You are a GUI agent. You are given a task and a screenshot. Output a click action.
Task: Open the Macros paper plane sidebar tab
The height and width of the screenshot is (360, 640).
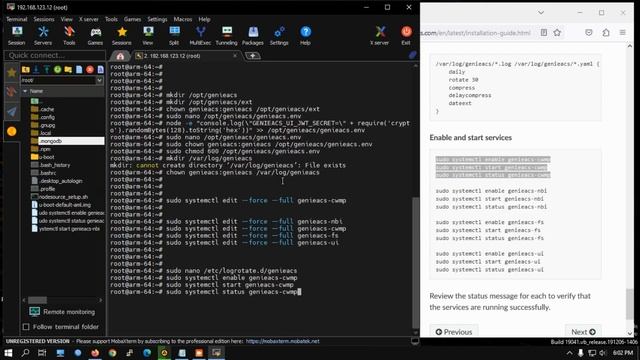(11, 111)
